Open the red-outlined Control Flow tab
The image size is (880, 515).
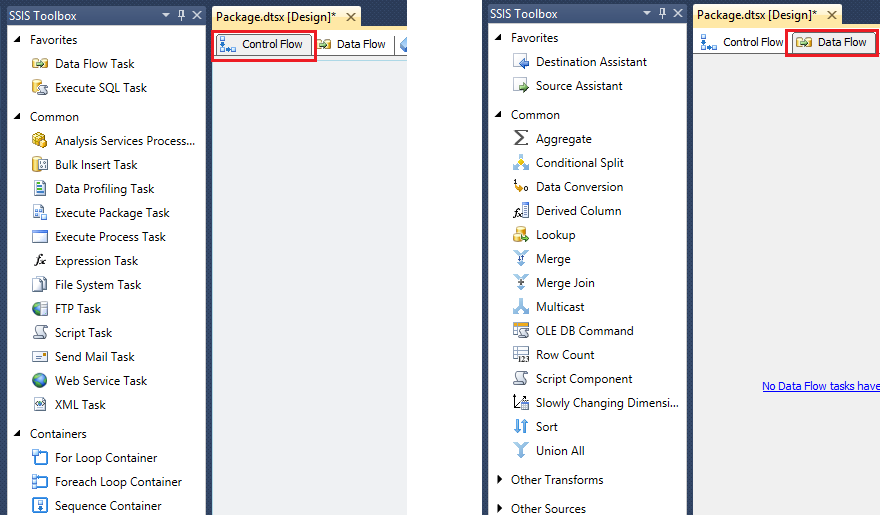(x=265, y=45)
